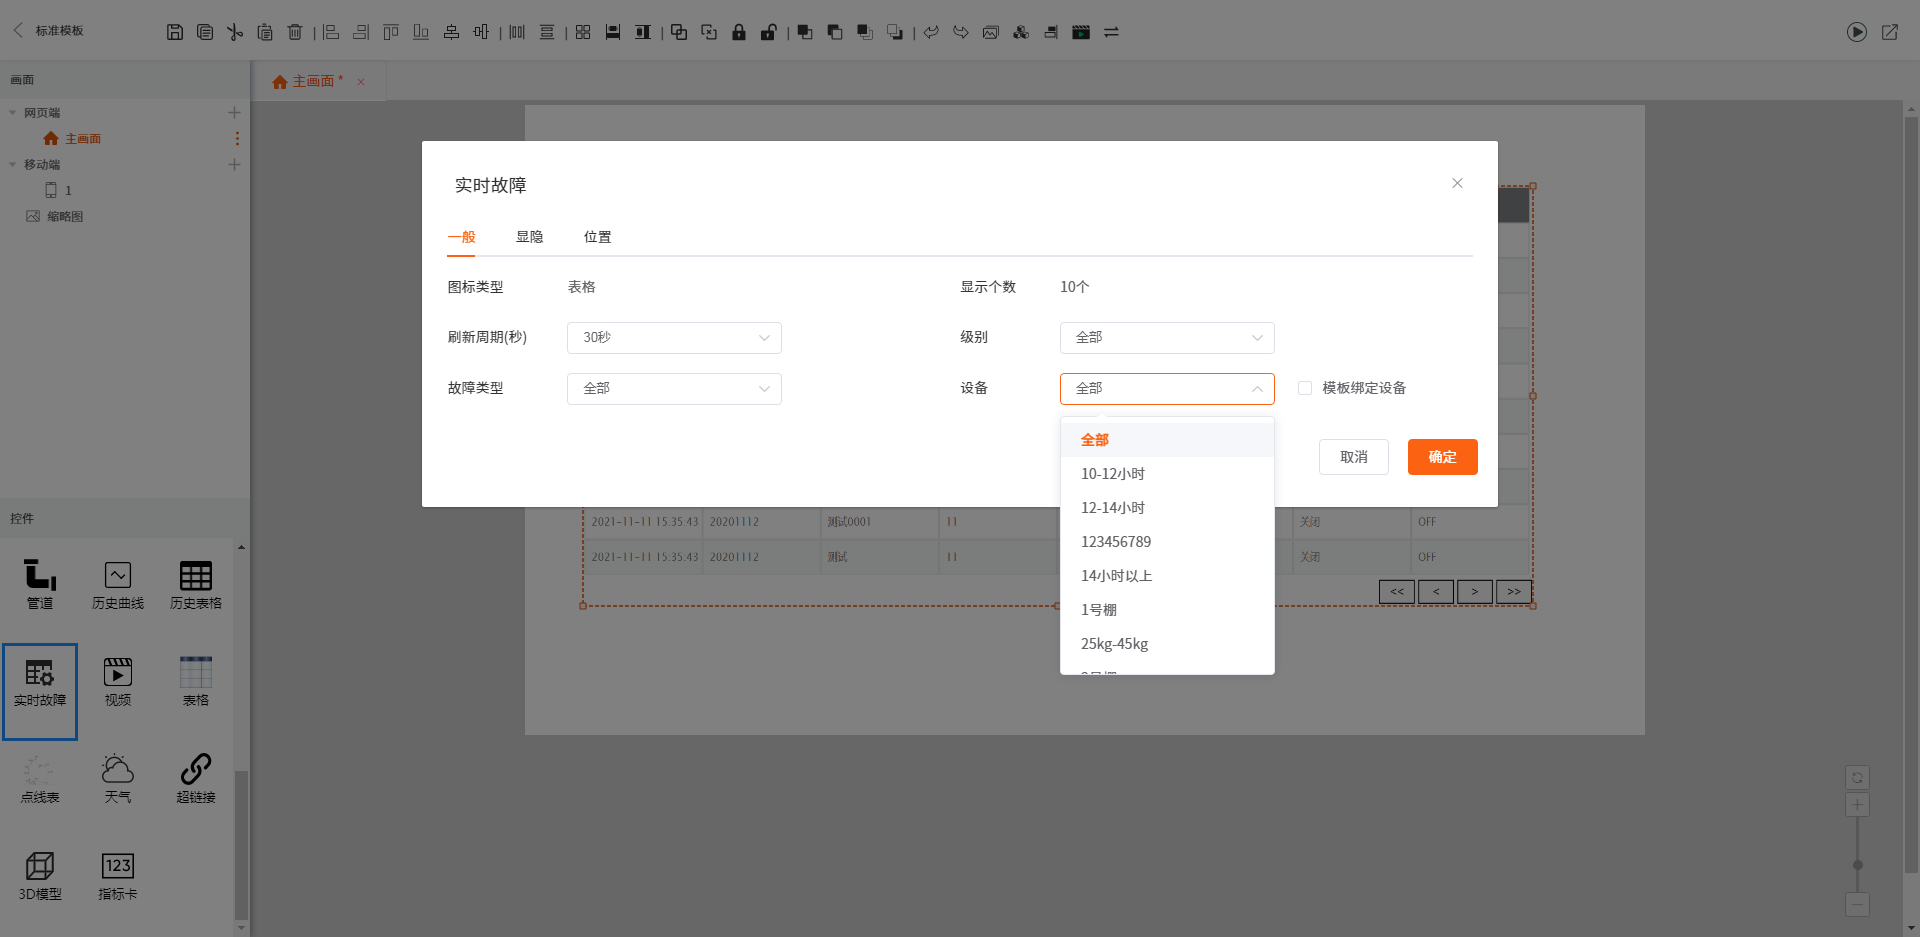Click the bring to front icon
The image size is (1920, 937).
click(805, 32)
